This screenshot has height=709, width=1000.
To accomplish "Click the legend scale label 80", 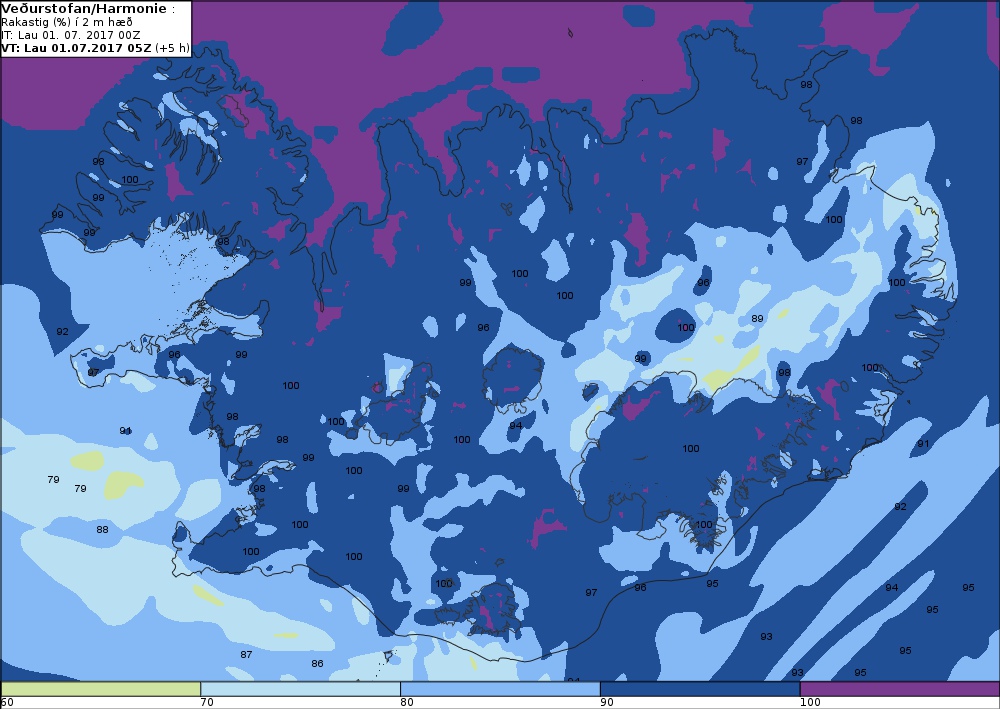I will click(407, 703).
